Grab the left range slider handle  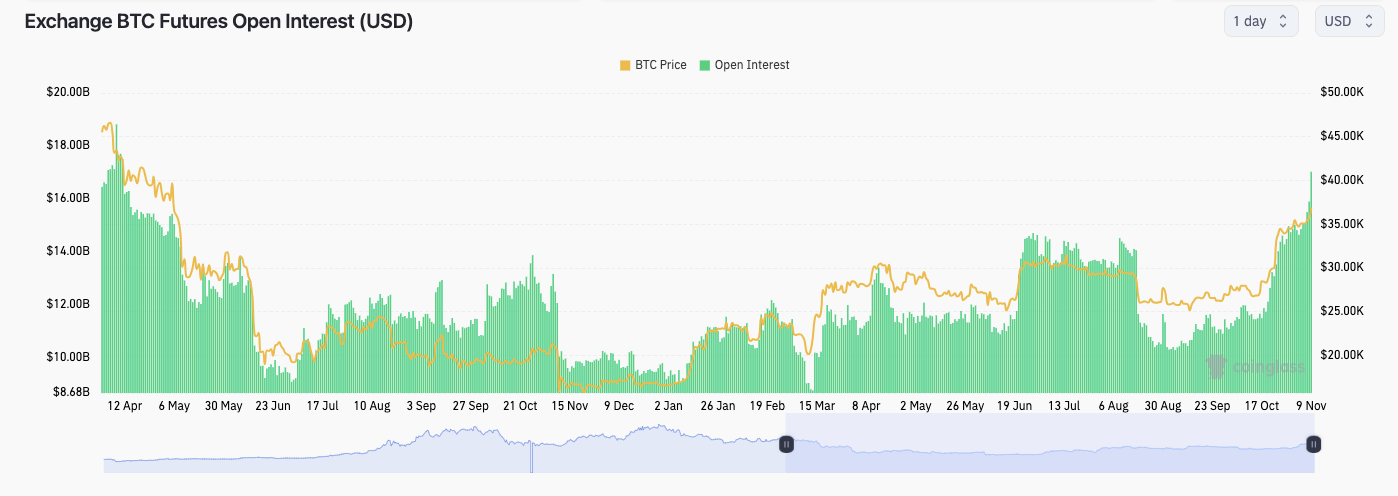pyautogui.click(x=786, y=444)
